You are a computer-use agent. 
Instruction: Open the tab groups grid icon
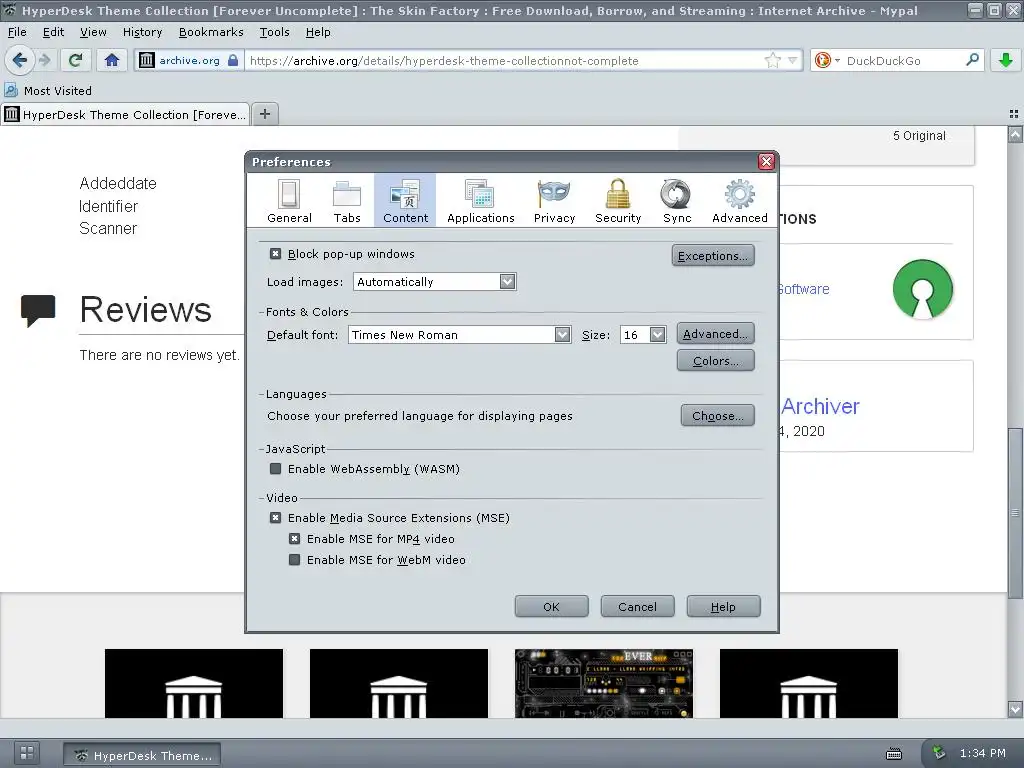(x=1014, y=114)
